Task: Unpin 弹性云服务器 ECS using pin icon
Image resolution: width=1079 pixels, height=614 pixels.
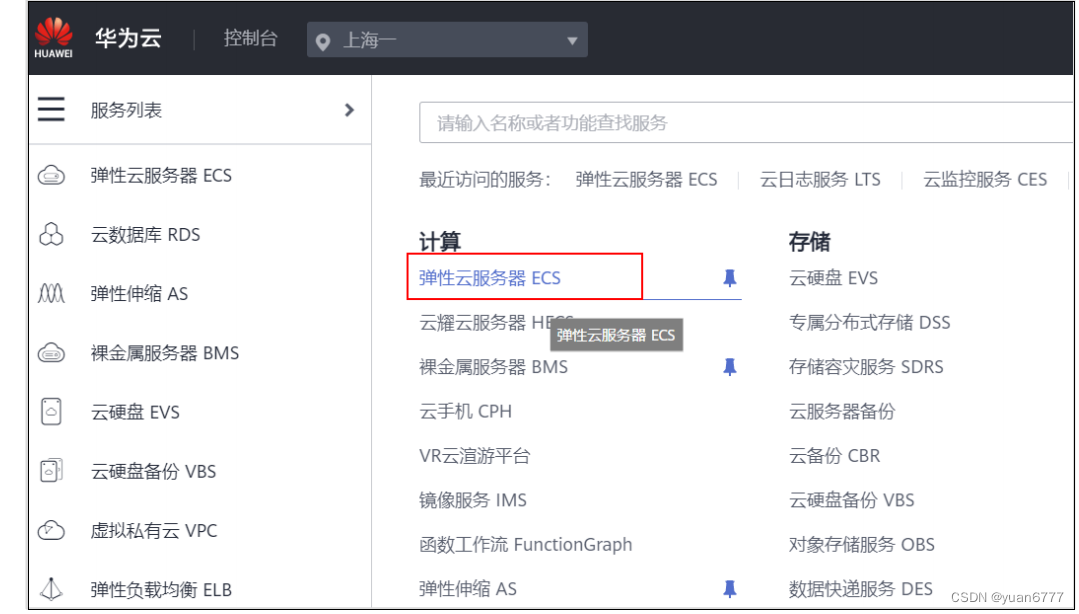Action: tap(730, 278)
